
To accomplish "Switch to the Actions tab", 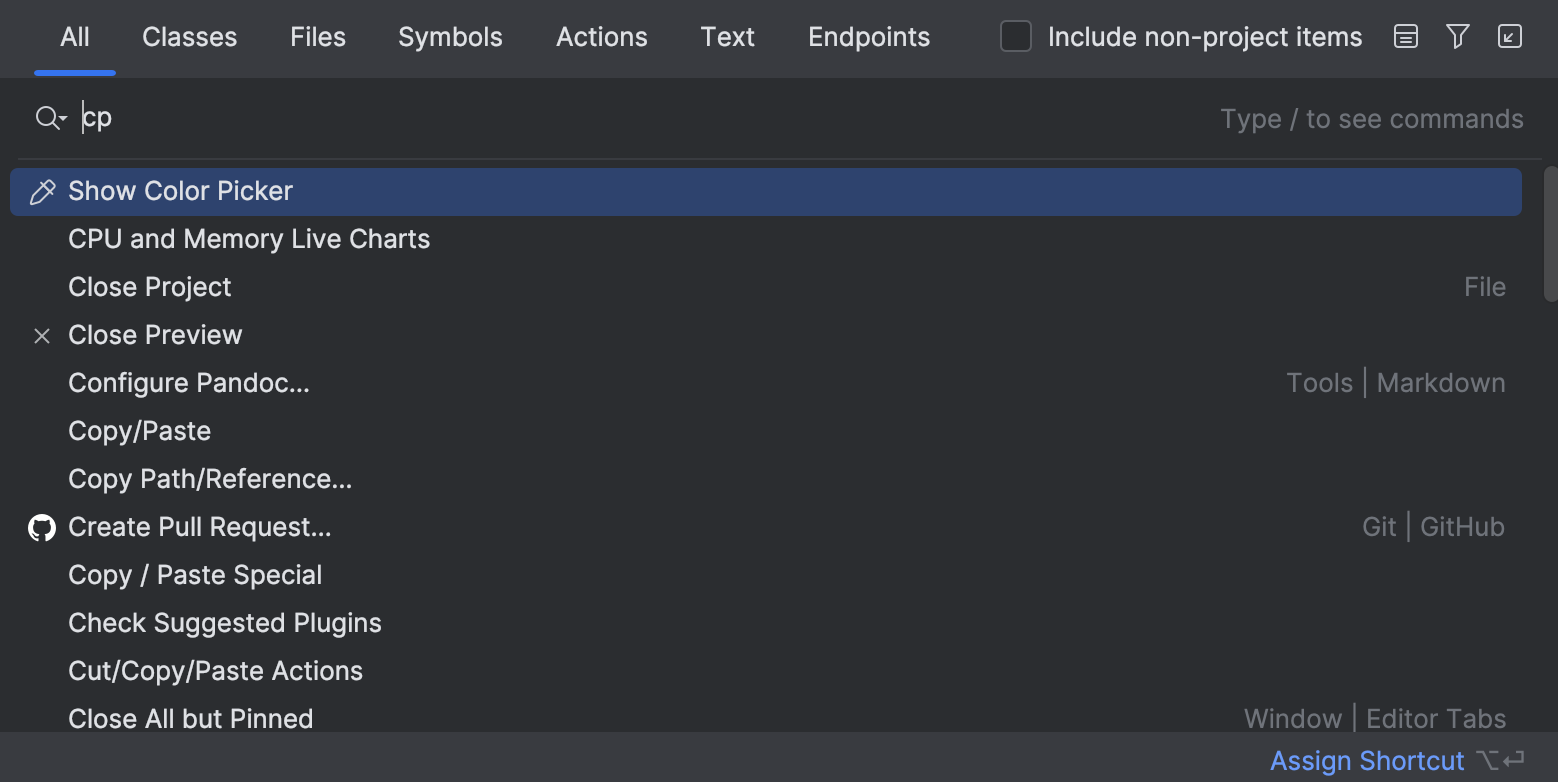I will (601, 37).
